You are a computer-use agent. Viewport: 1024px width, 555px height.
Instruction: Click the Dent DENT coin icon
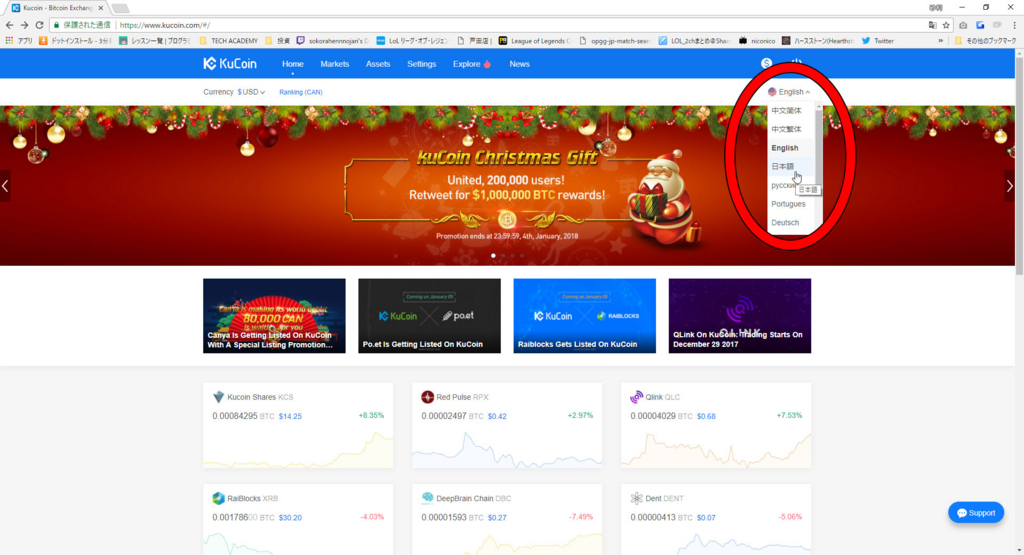pos(636,498)
